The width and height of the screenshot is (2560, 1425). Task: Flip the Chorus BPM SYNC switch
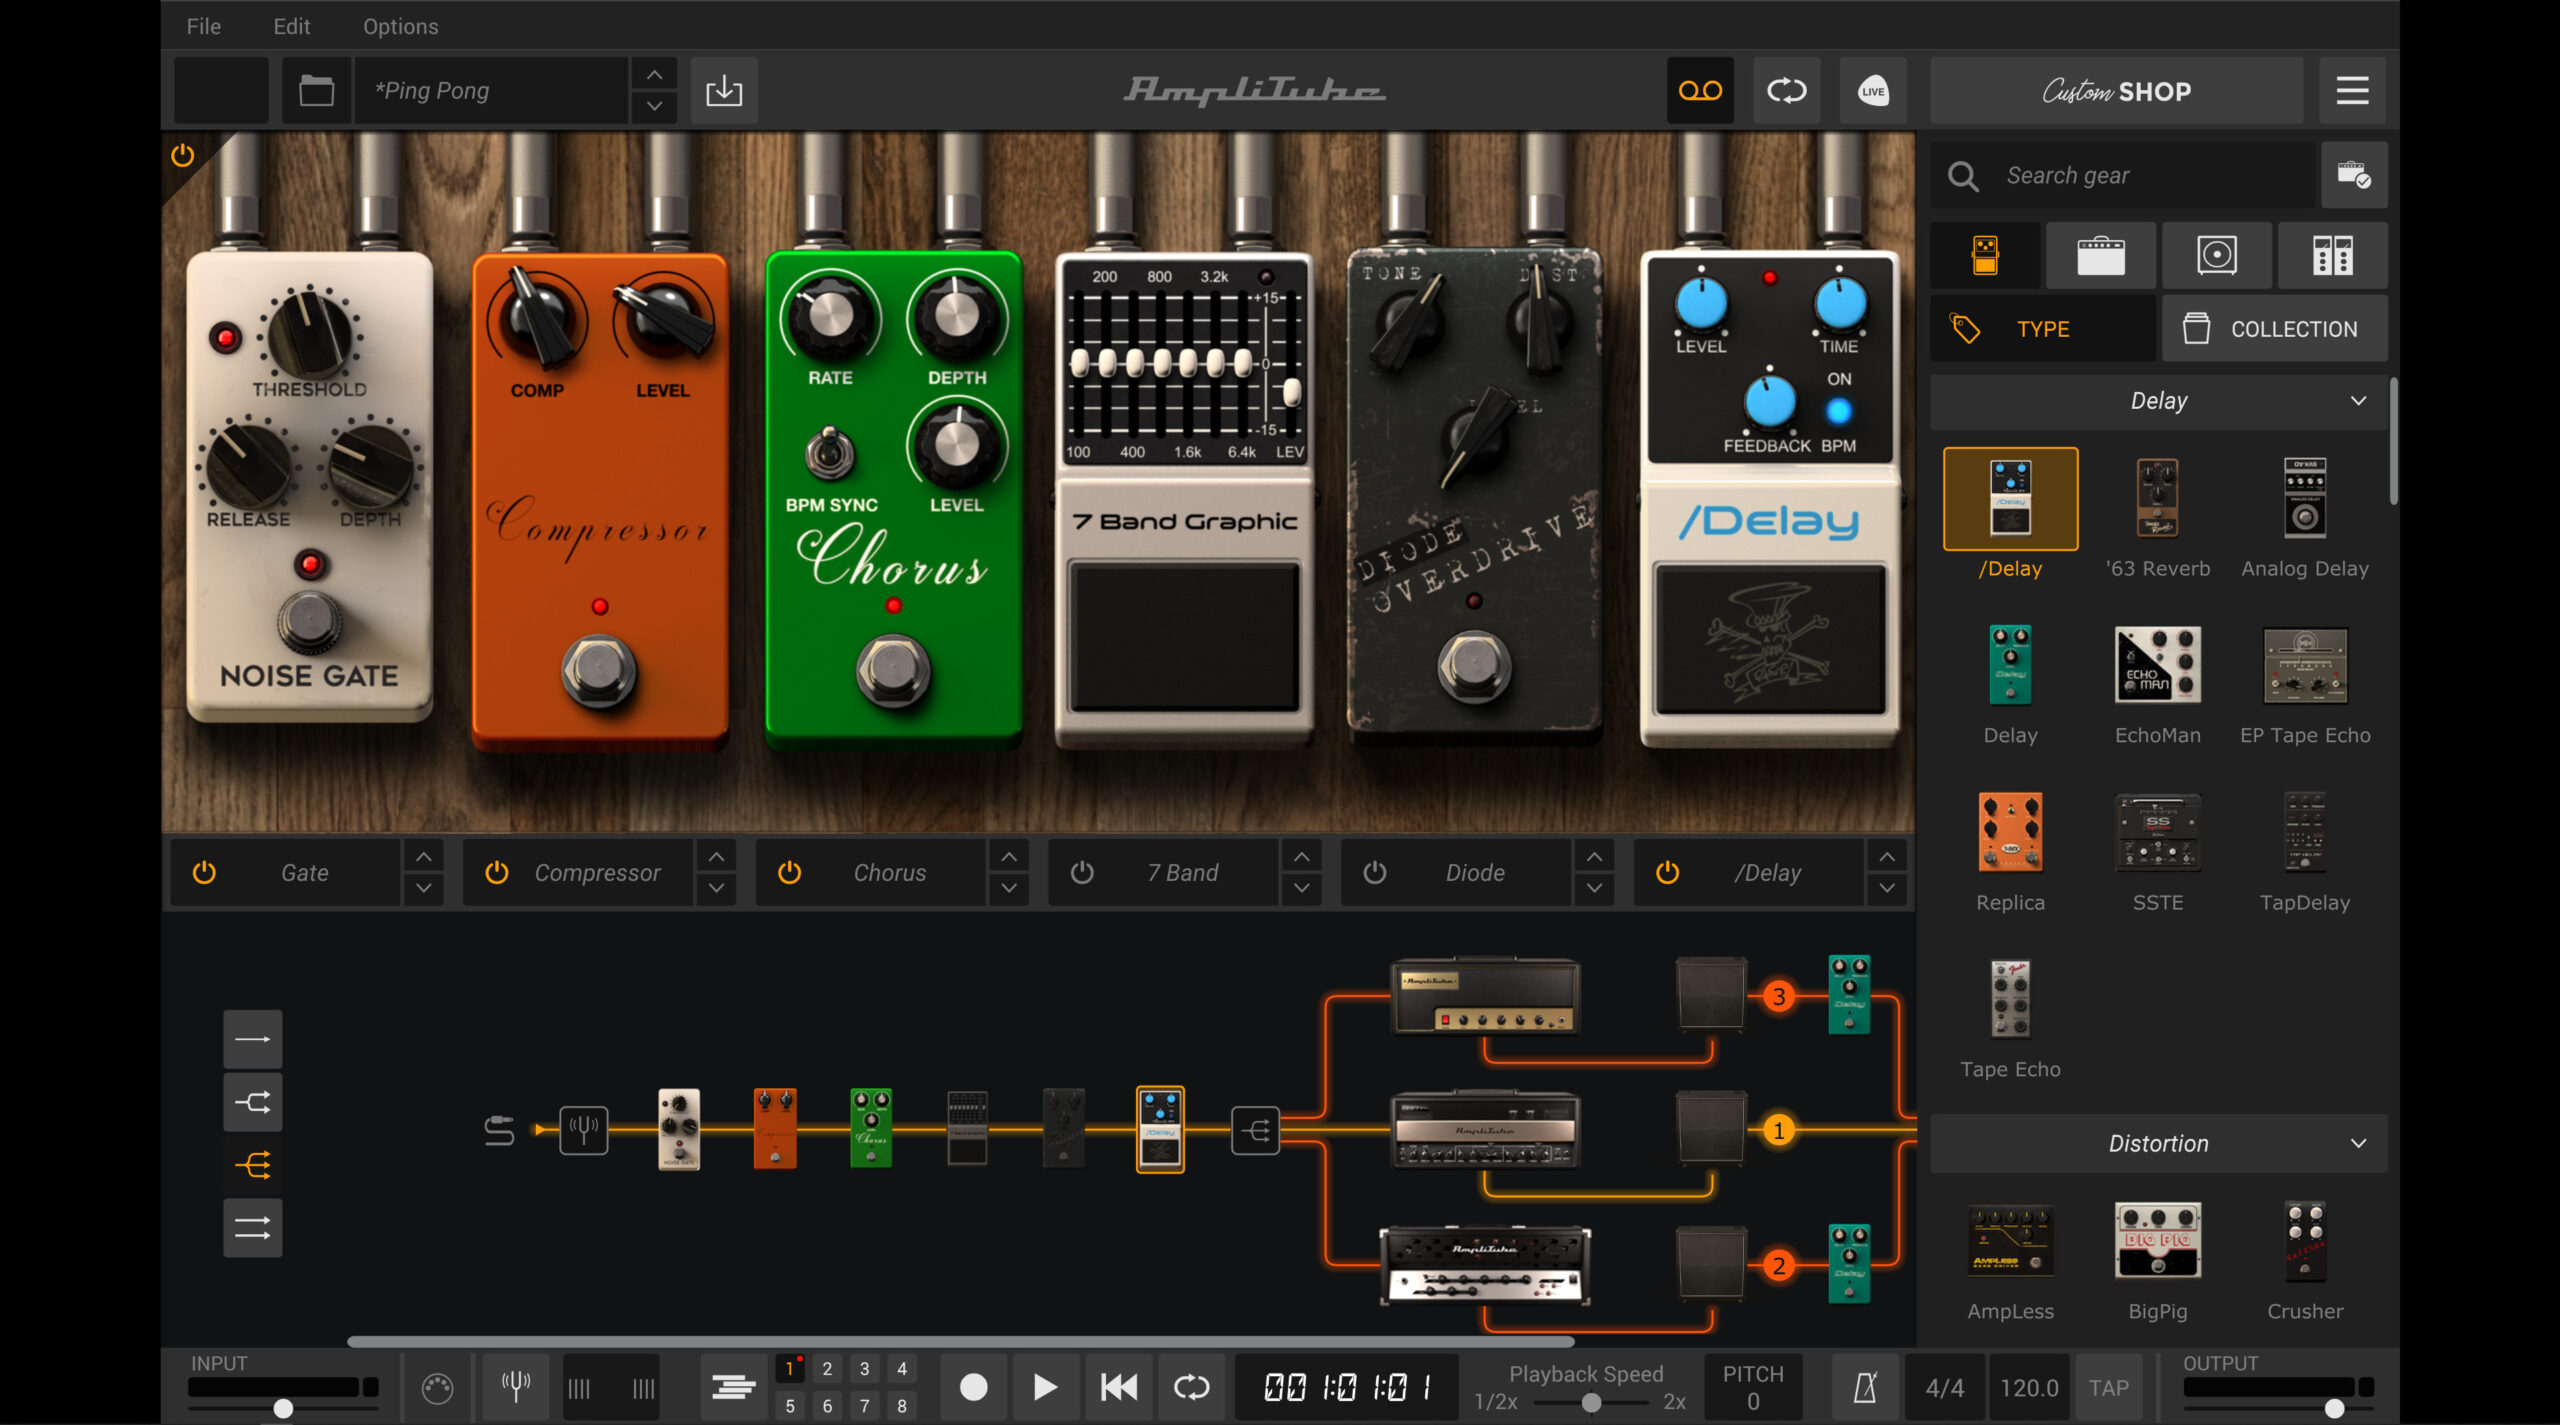coord(830,453)
